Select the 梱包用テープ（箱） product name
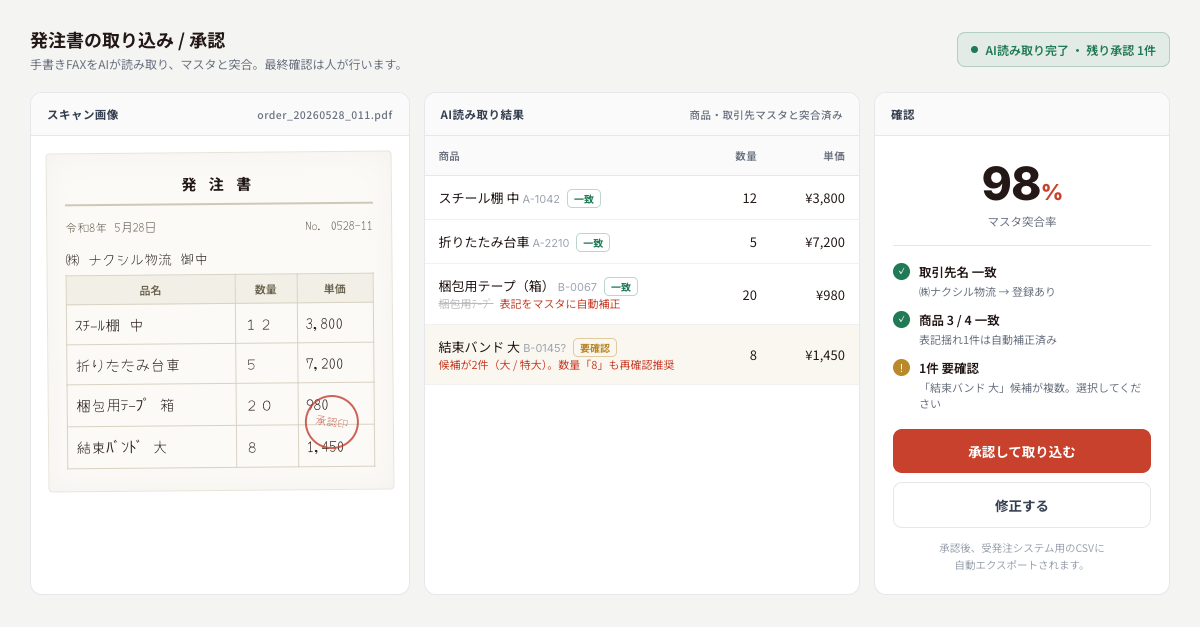Screen dimensions: 1200x627 (495, 286)
